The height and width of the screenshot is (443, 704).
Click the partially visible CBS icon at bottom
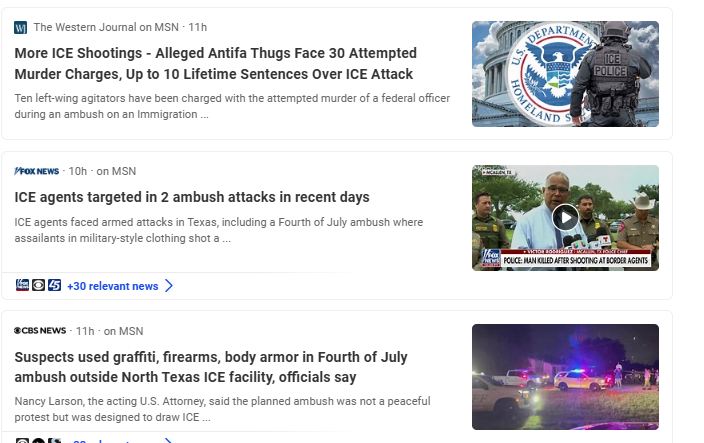click(22, 440)
